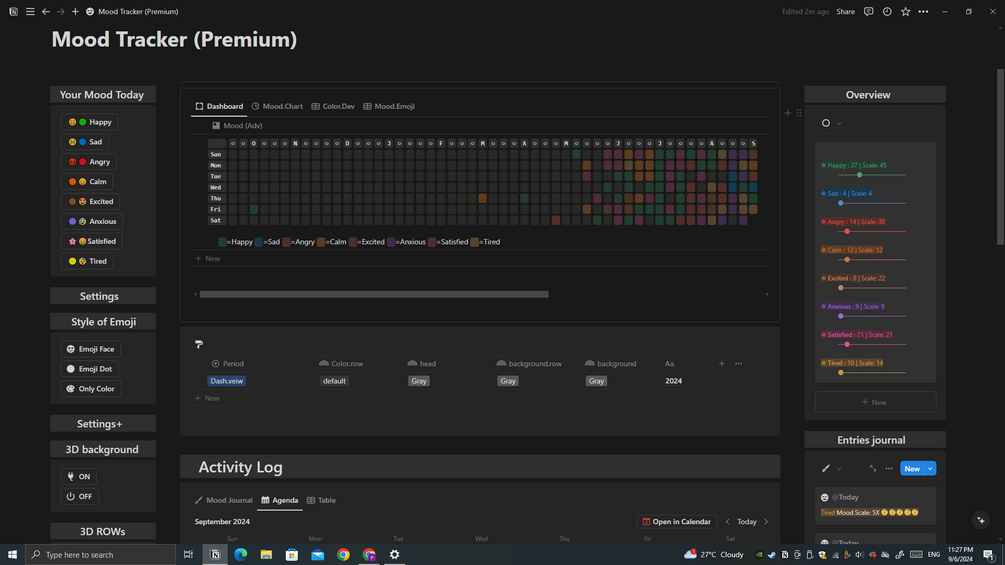Viewport: 1005px width, 565px height.
Task: Open page history clock icon
Action: pos(887,12)
